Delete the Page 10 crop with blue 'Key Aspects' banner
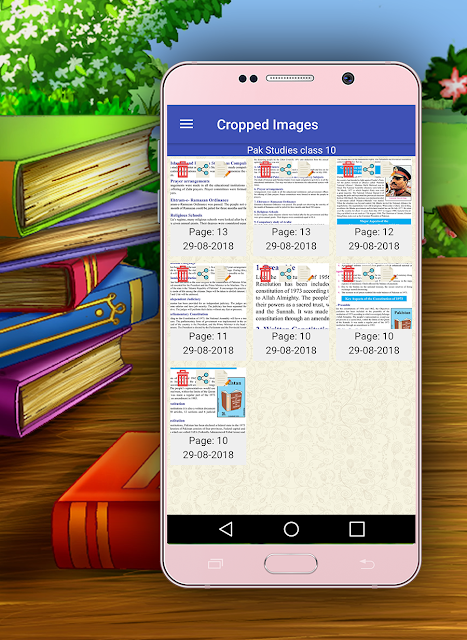This screenshot has width=467, height=640. click(348, 273)
